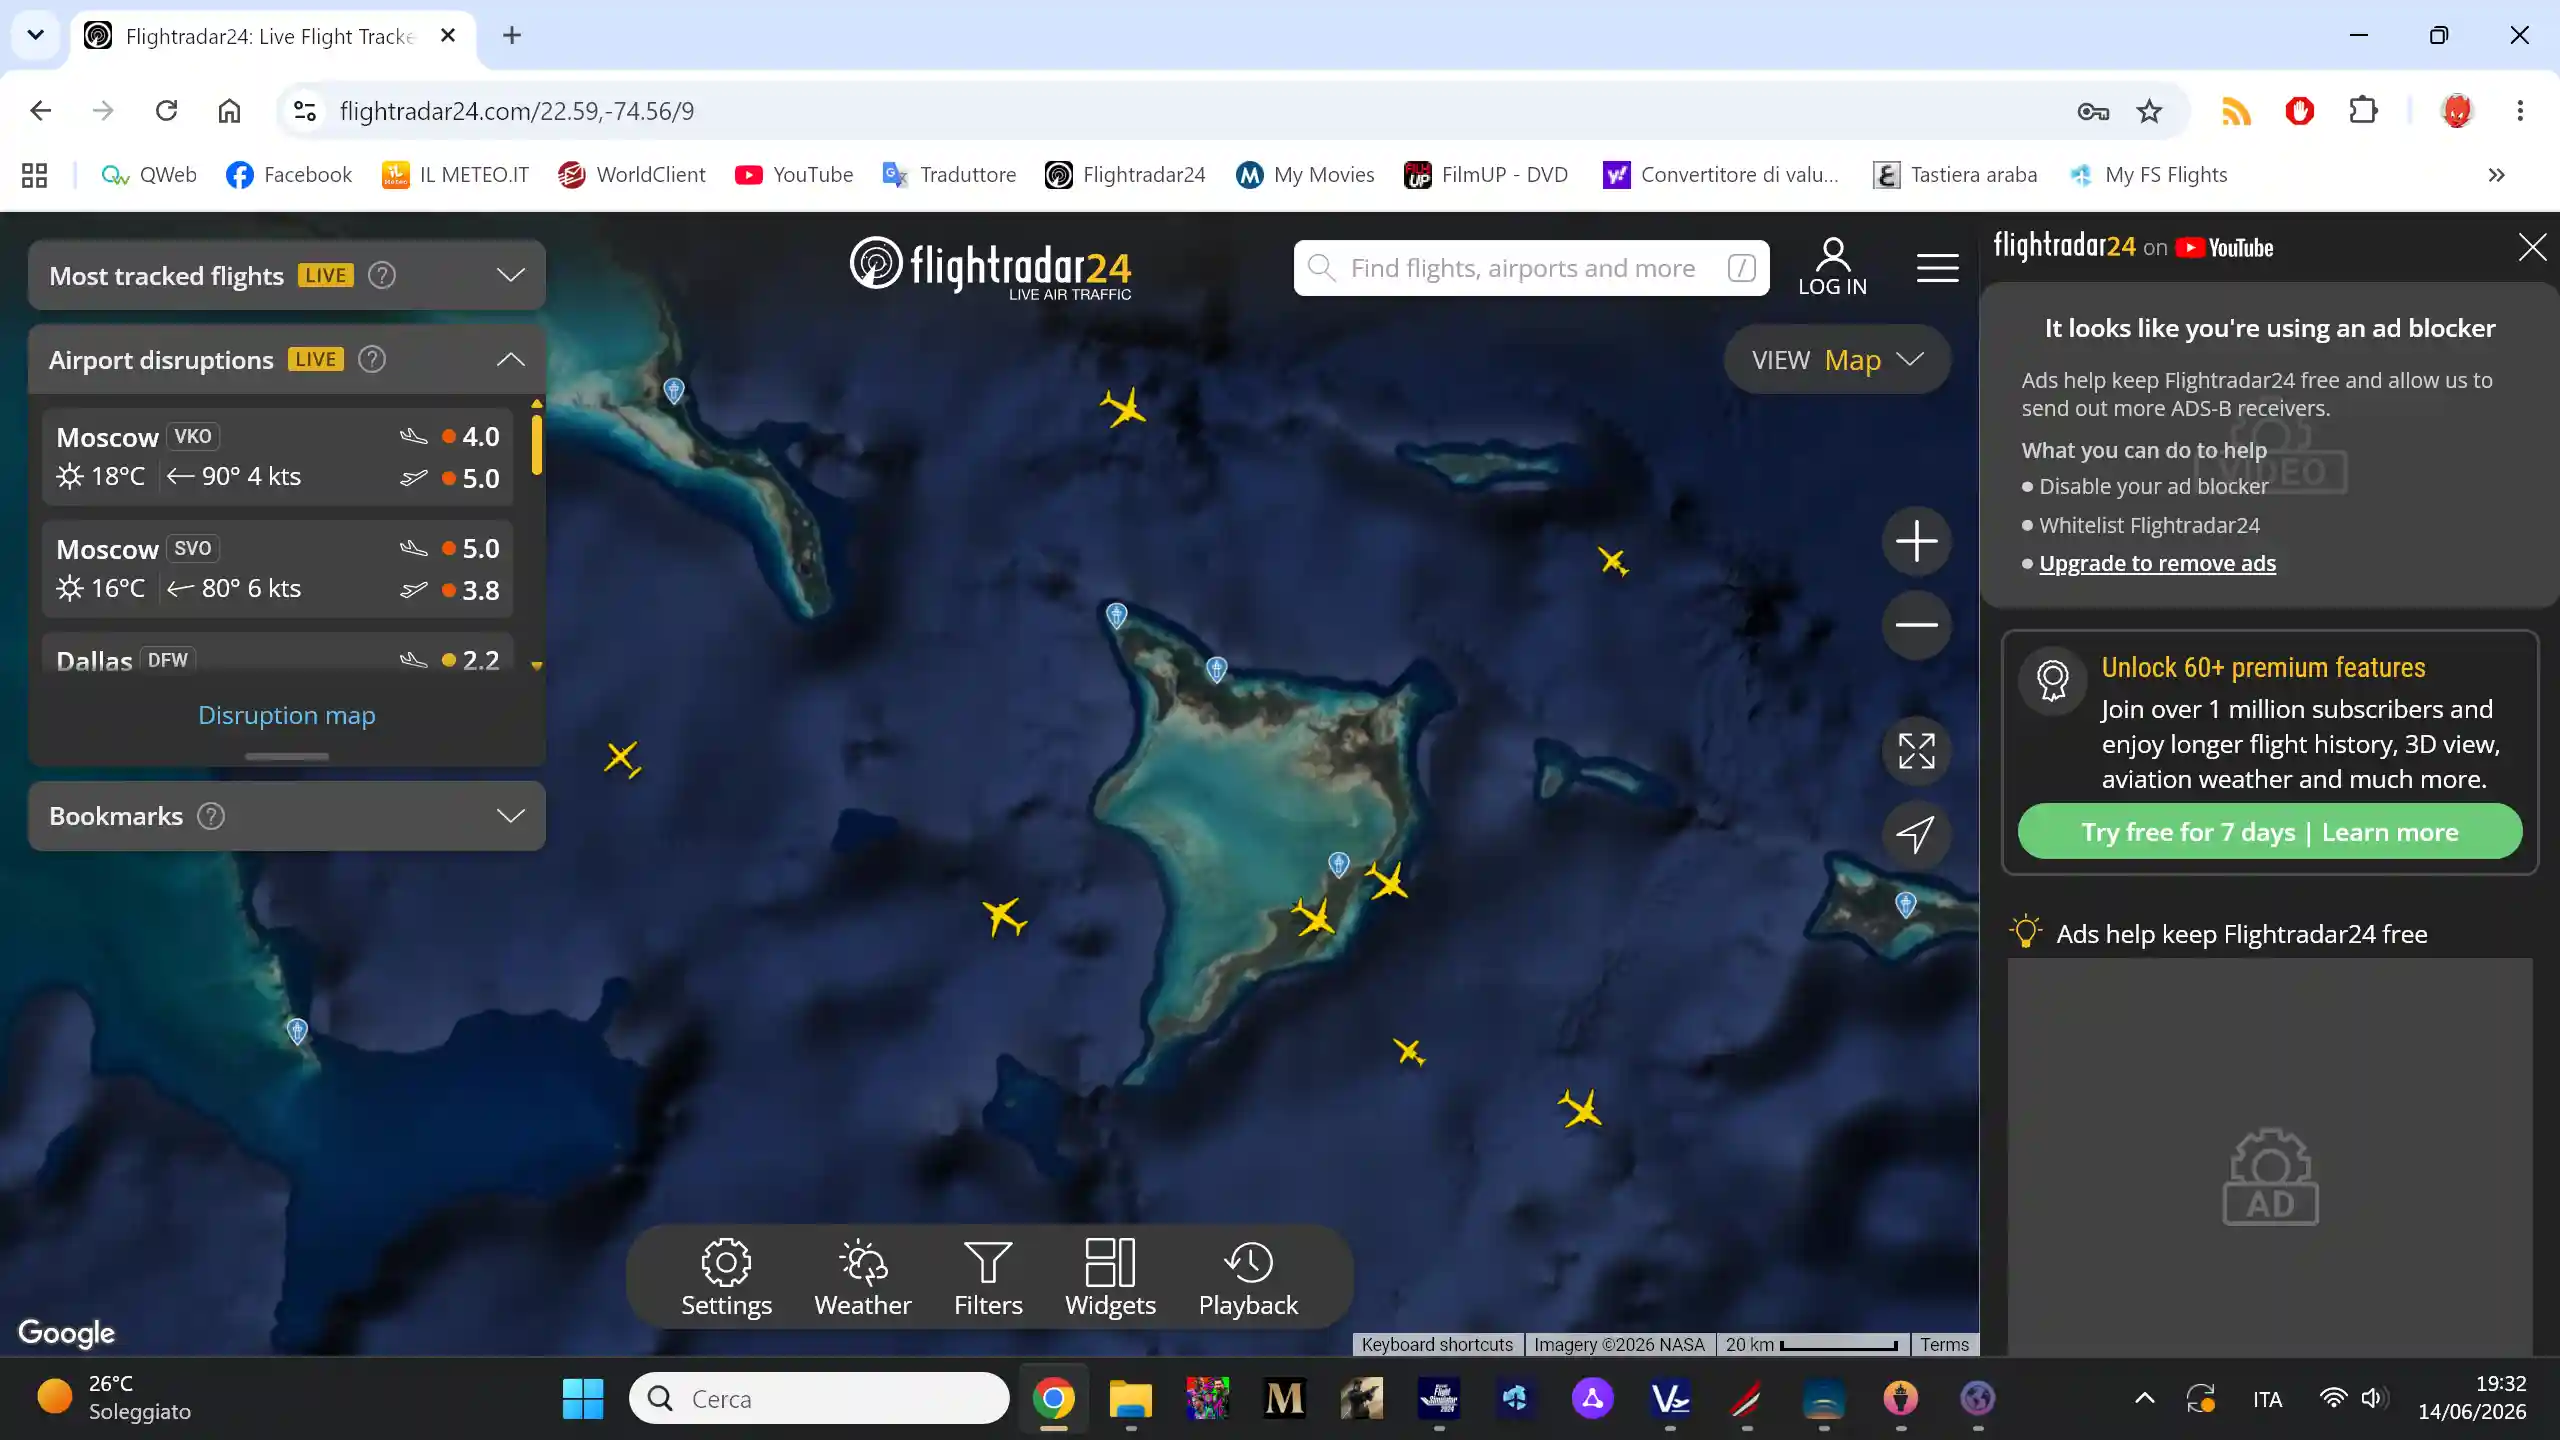Viewport: 2560px width, 1440px height.
Task: Collapse the Airport disruptions panel
Action: [x=511, y=359]
